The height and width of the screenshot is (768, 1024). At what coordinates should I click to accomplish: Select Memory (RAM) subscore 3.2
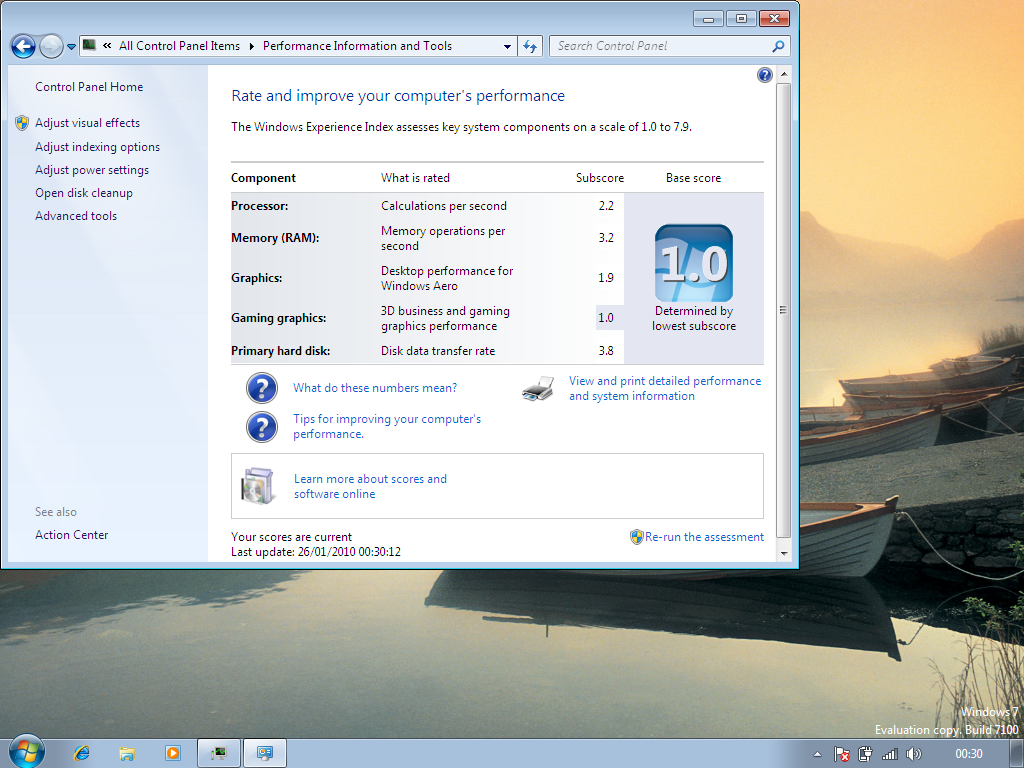pos(606,238)
